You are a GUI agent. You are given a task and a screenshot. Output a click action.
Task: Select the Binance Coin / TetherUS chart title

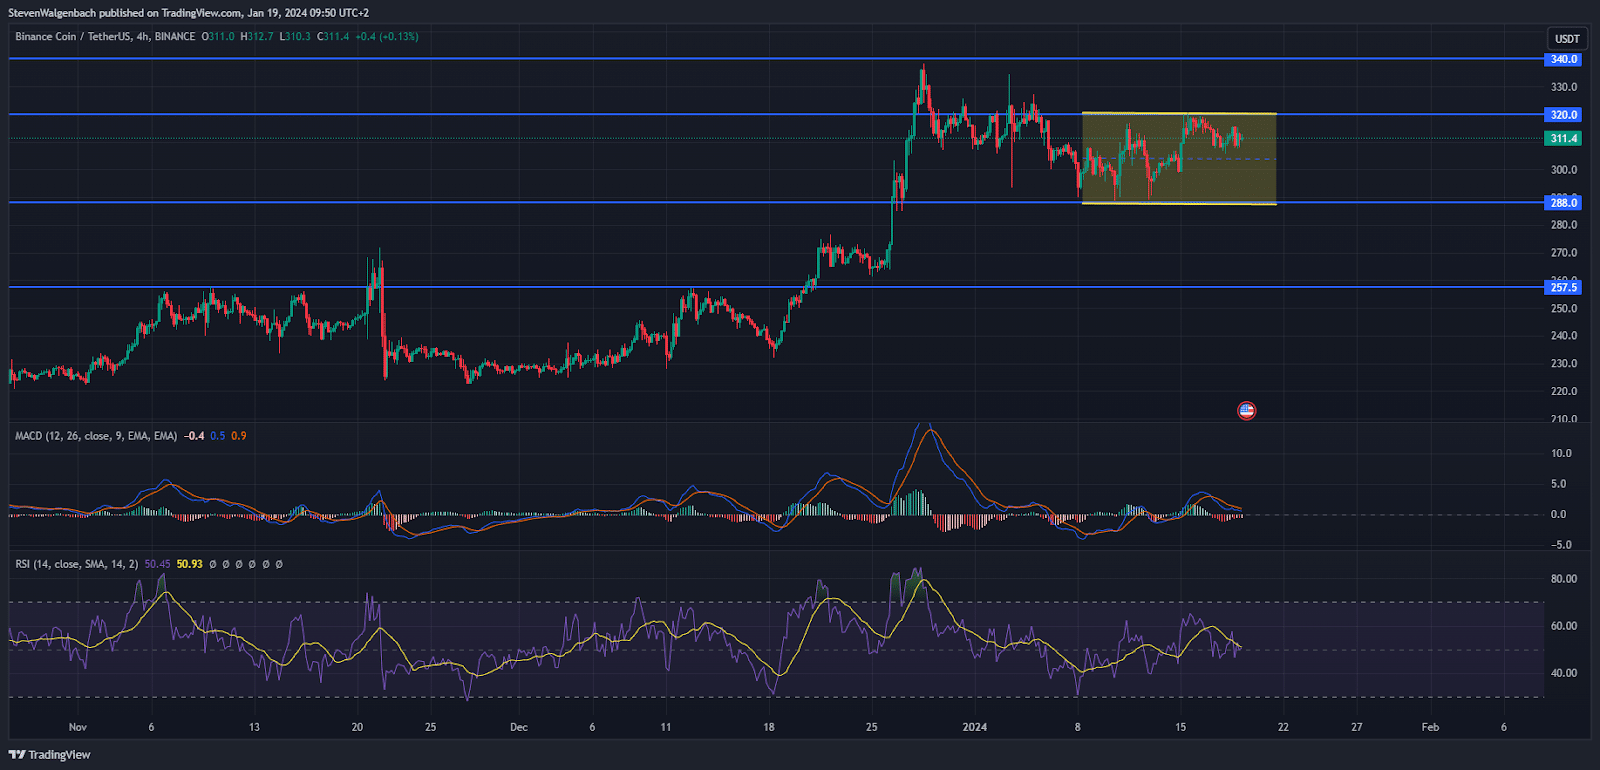(x=105, y=36)
